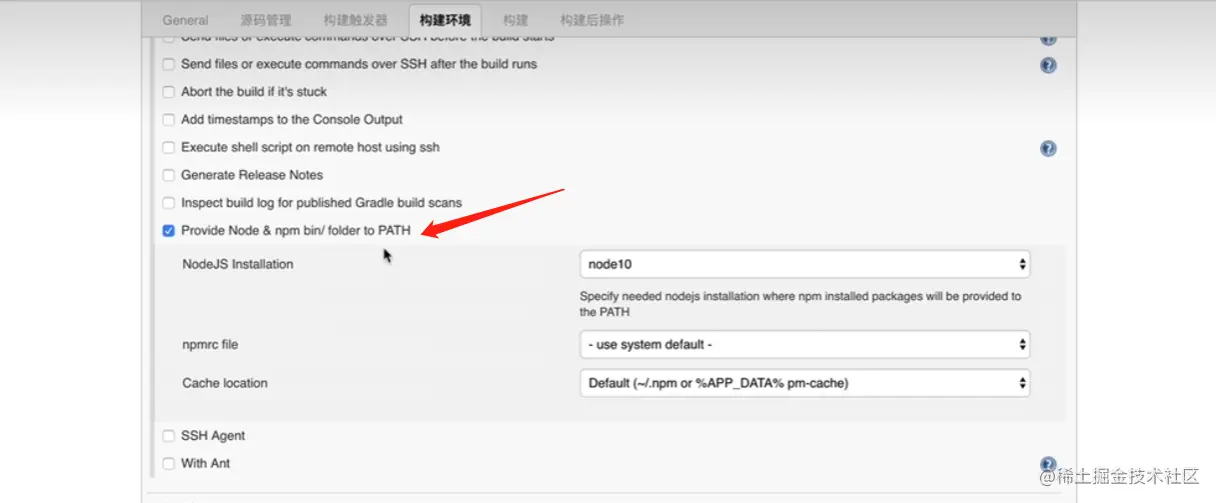Screen dimensions: 1216x503
Task: Open the 源码管理 tab
Action: (x=265, y=20)
